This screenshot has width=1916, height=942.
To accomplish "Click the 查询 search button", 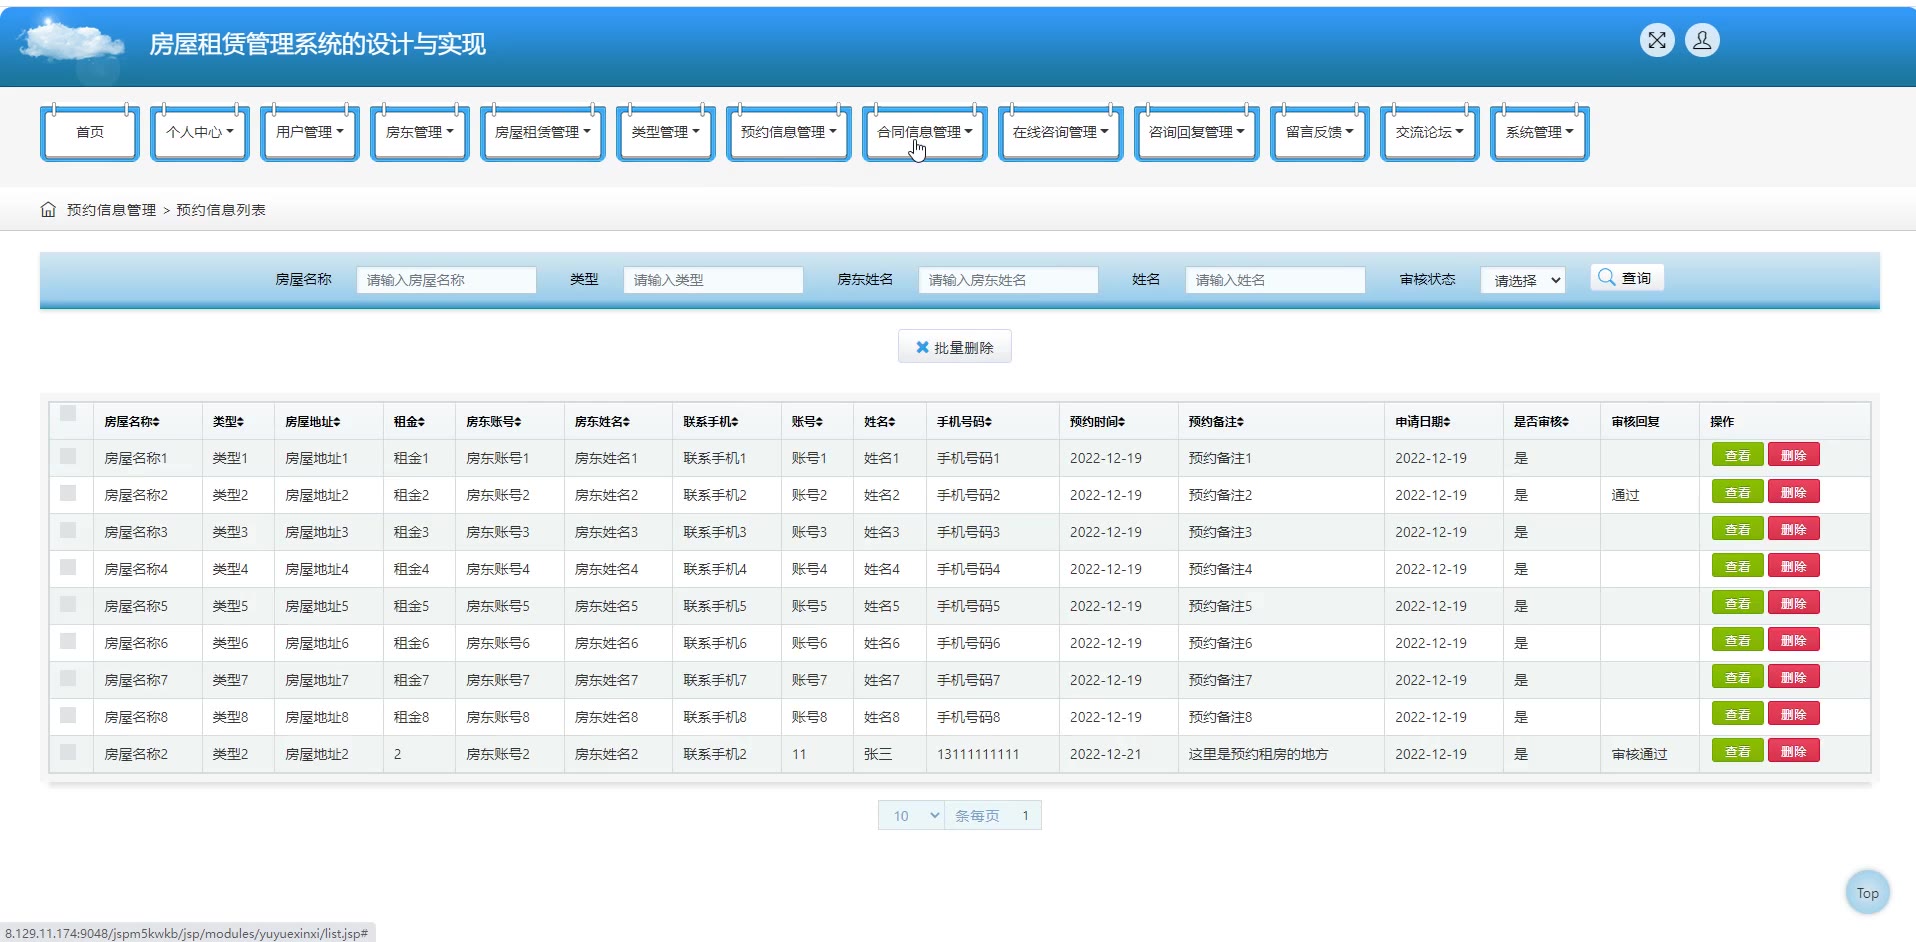I will pos(1627,278).
